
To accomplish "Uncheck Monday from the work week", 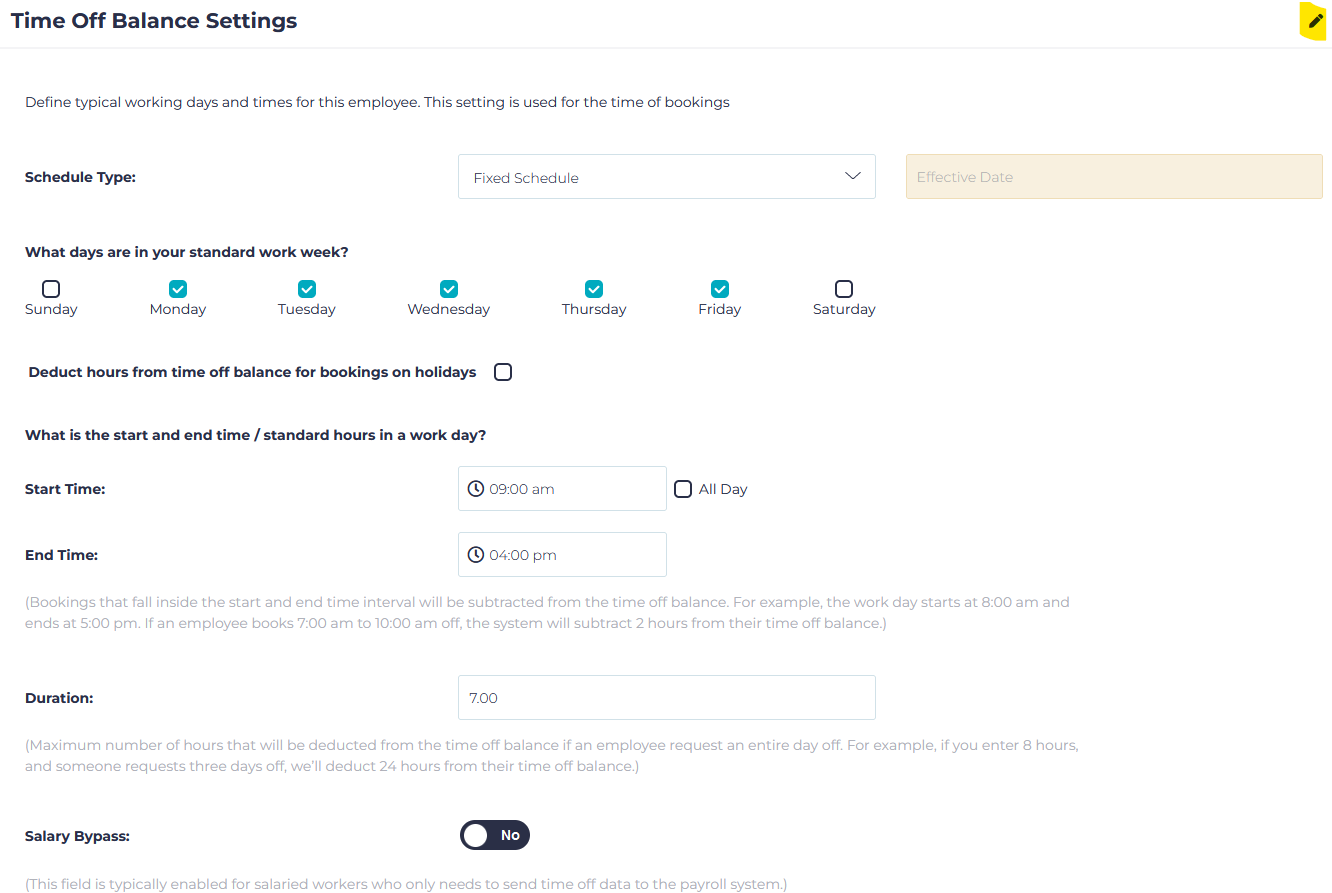I will tap(177, 289).
